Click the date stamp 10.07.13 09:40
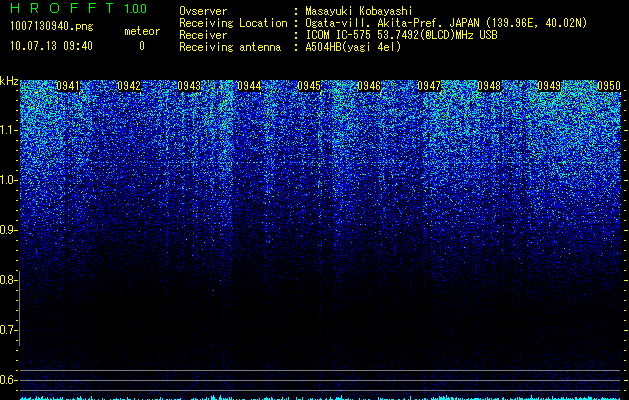The width and height of the screenshot is (629, 400). tap(51, 46)
